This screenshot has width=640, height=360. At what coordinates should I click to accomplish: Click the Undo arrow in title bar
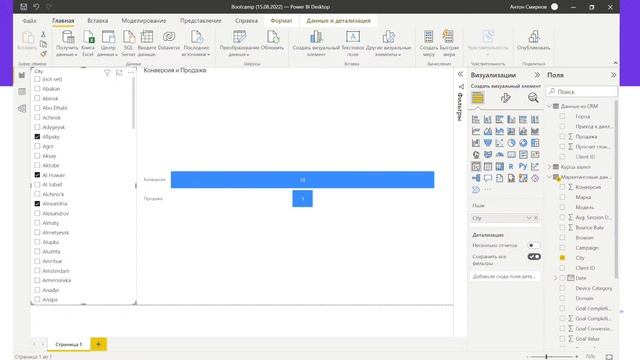[x=36, y=7]
